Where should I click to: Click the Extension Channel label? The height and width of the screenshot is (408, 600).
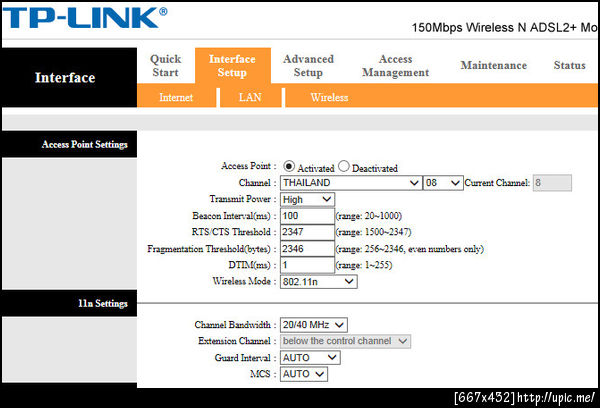[x=237, y=341]
